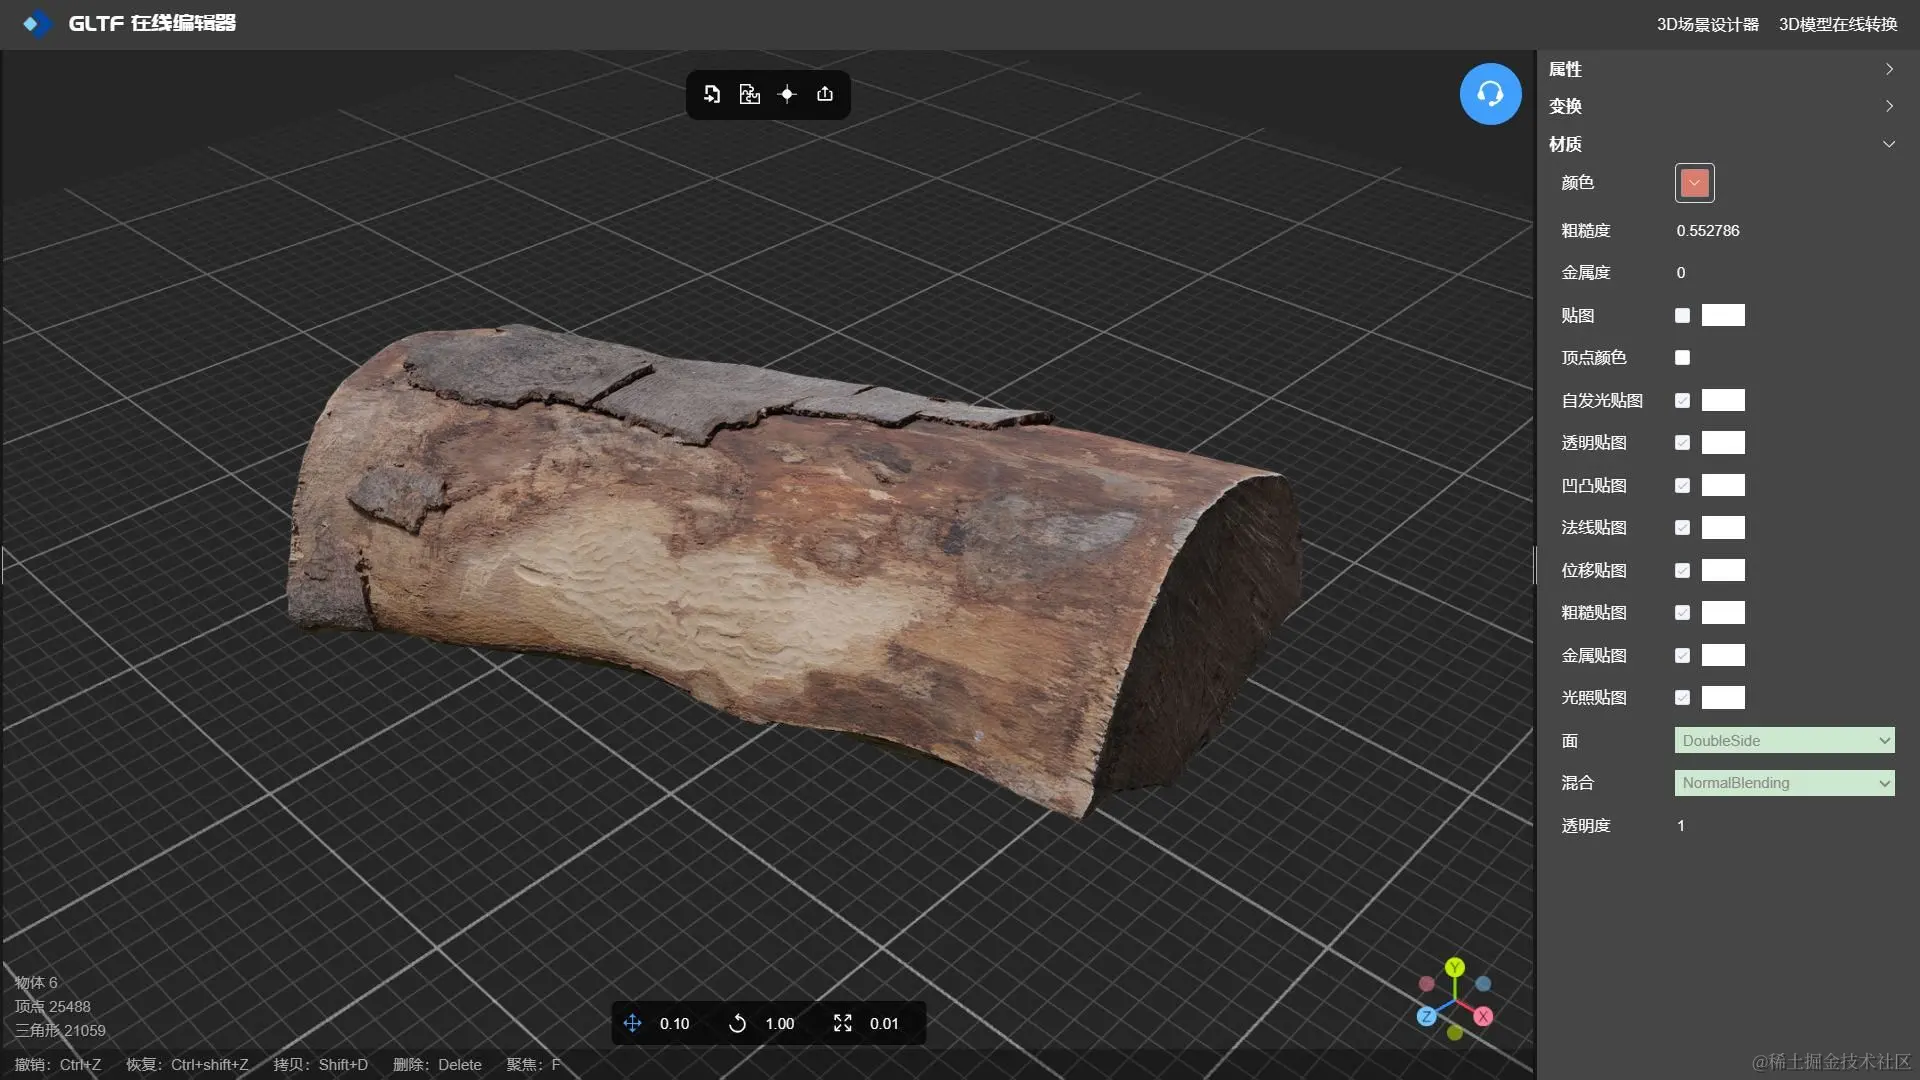The image size is (1920, 1080).
Task: Click the scale snap icon
Action: coord(843,1023)
